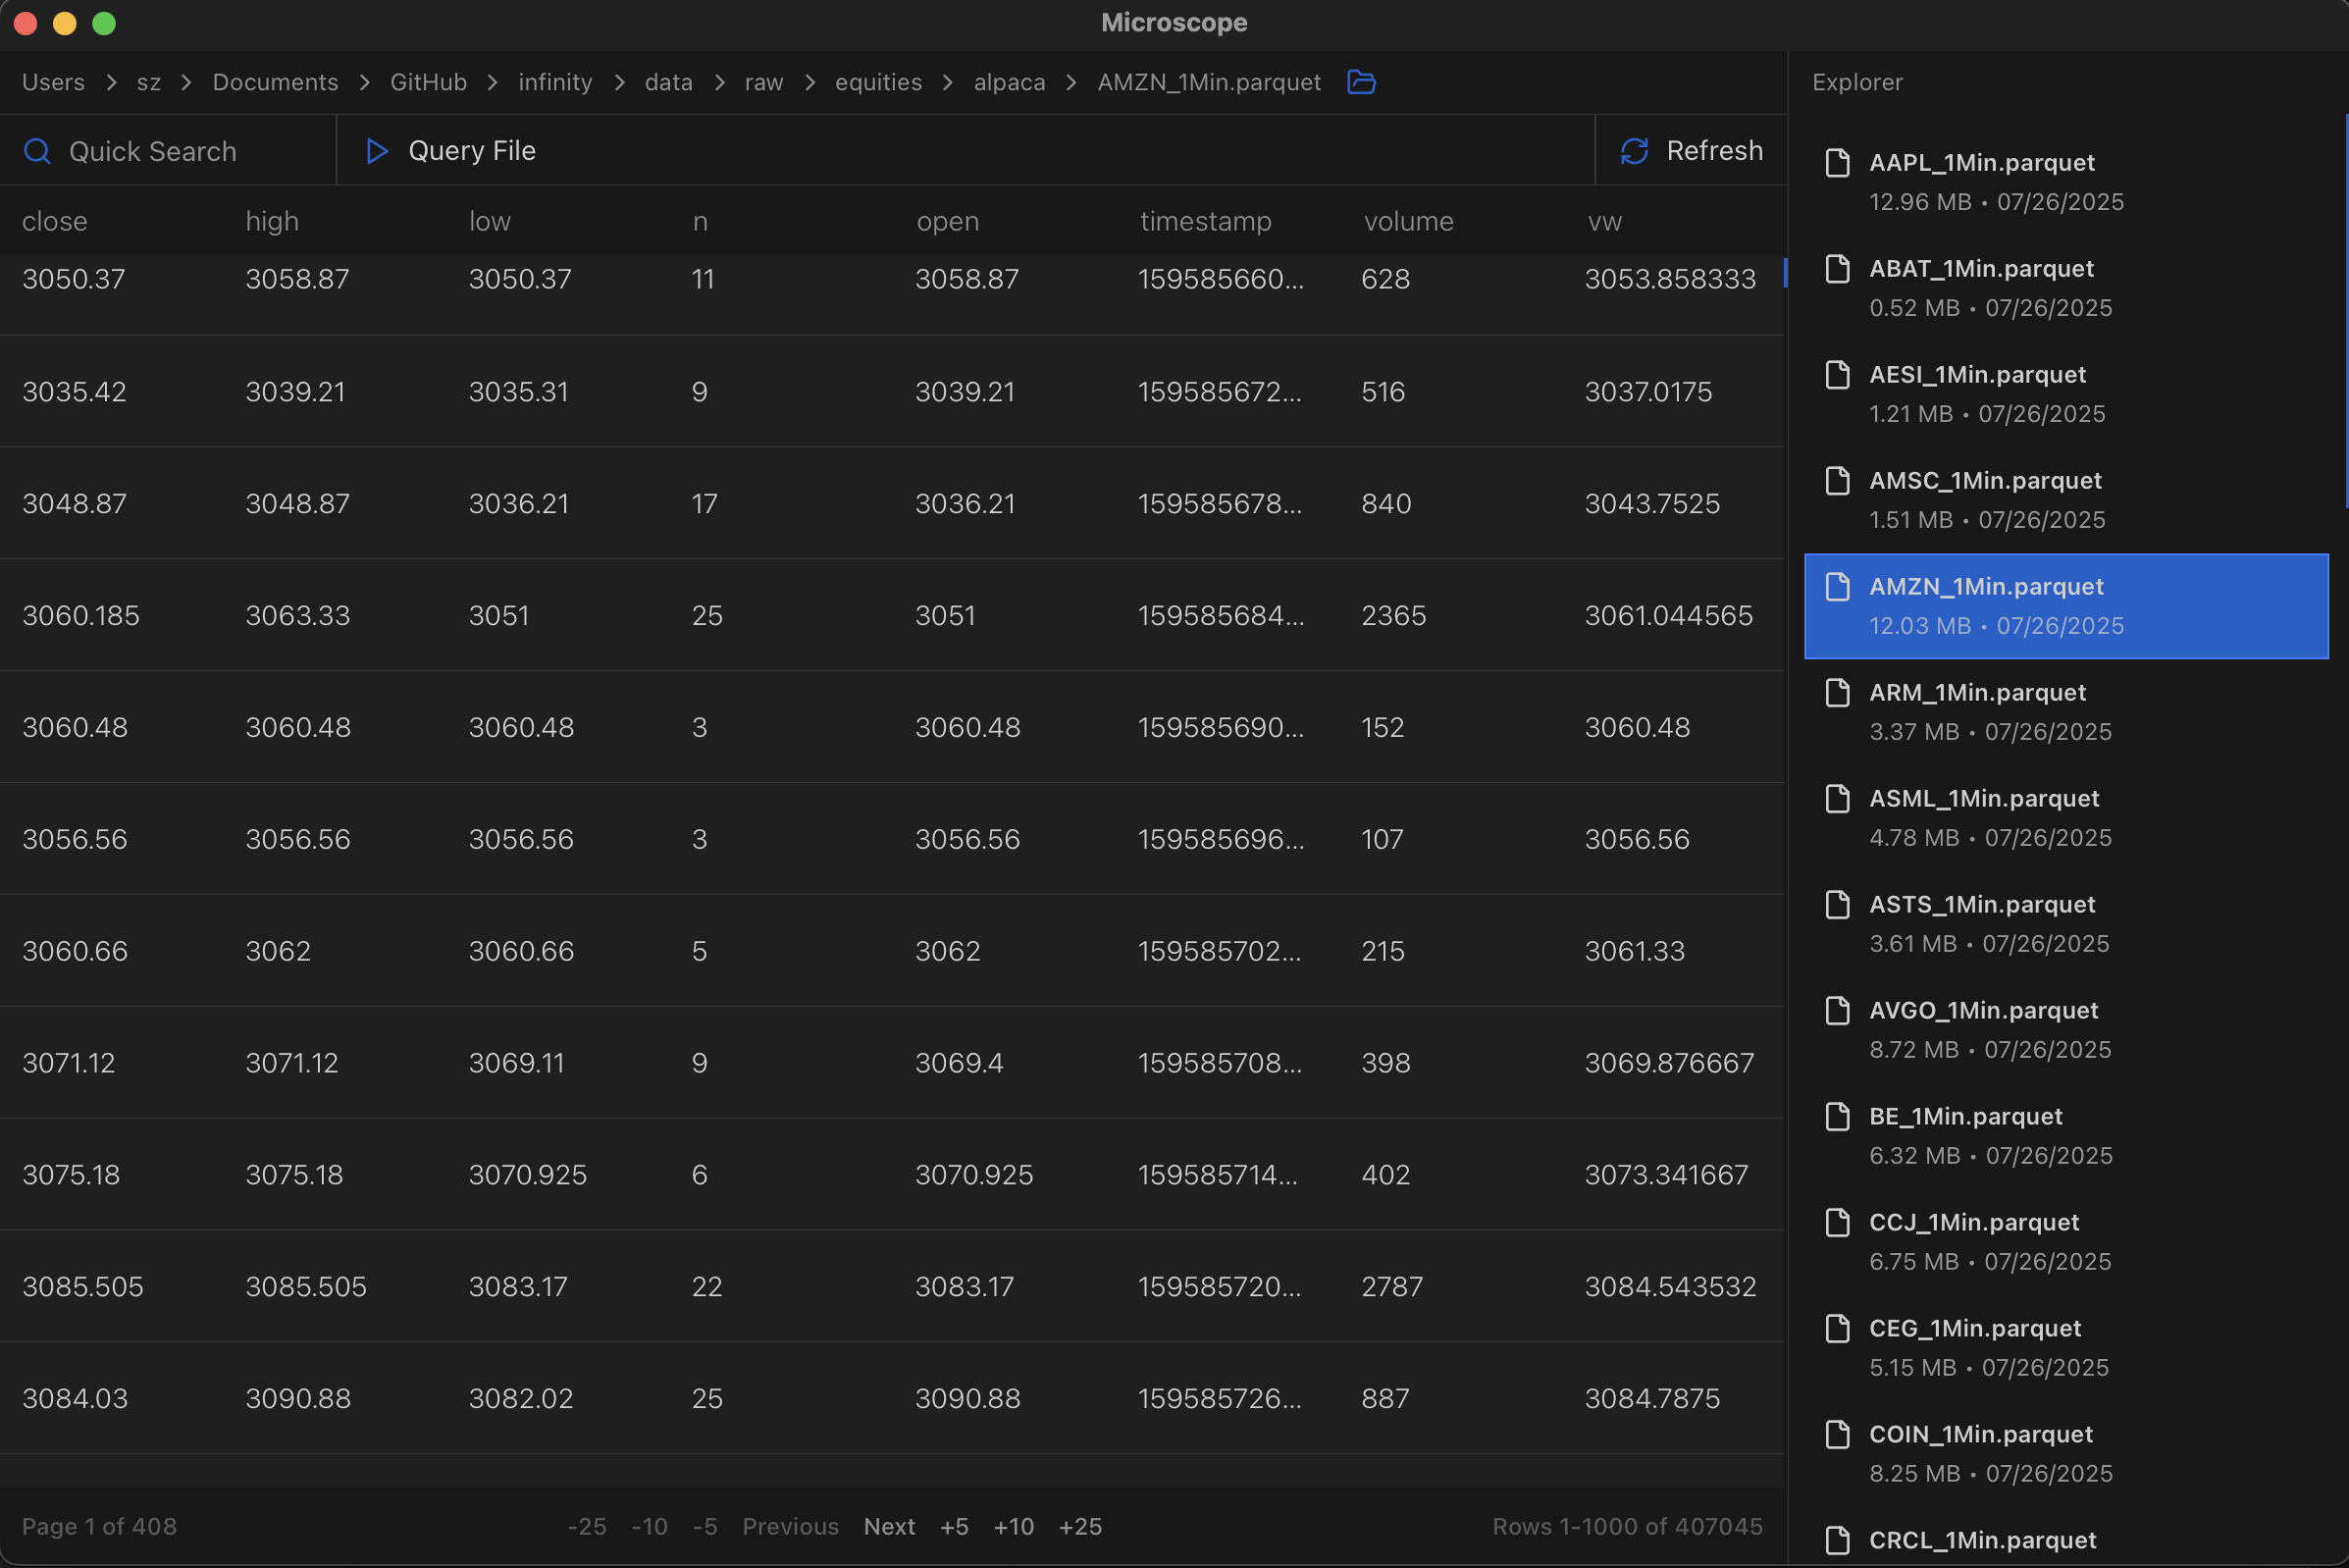Image resolution: width=2349 pixels, height=1568 pixels.
Task: Click the file icon of BE_1Min.parquet
Action: click(x=1837, y=1116)
